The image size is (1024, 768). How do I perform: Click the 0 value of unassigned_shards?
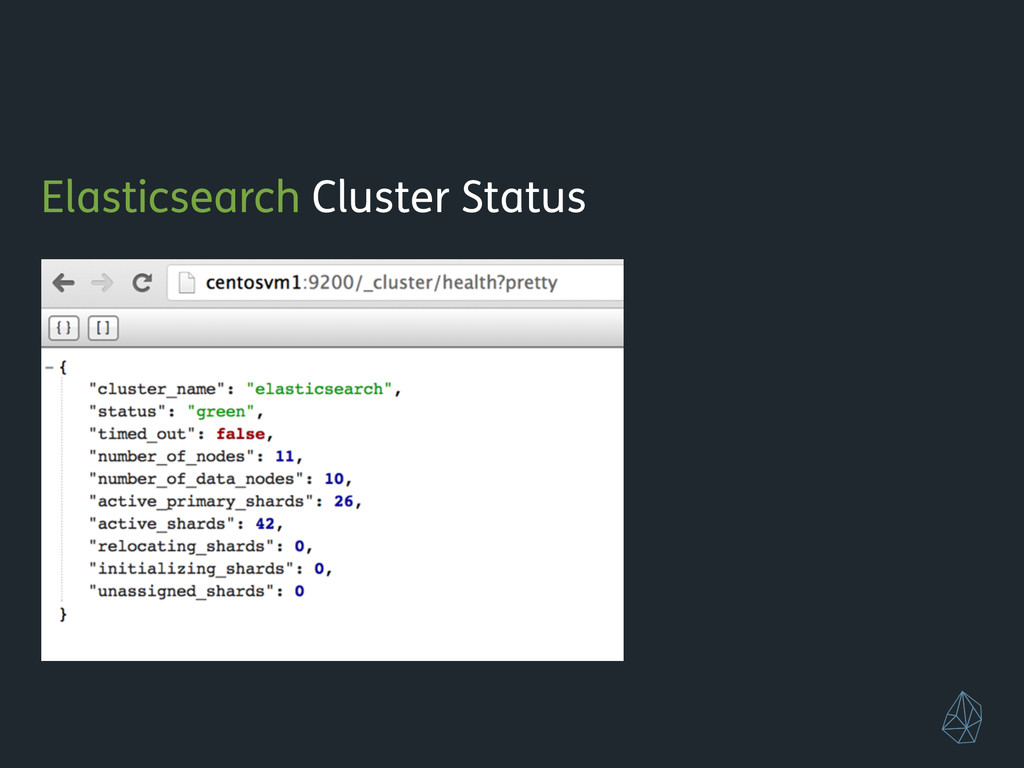coord(300,592)
